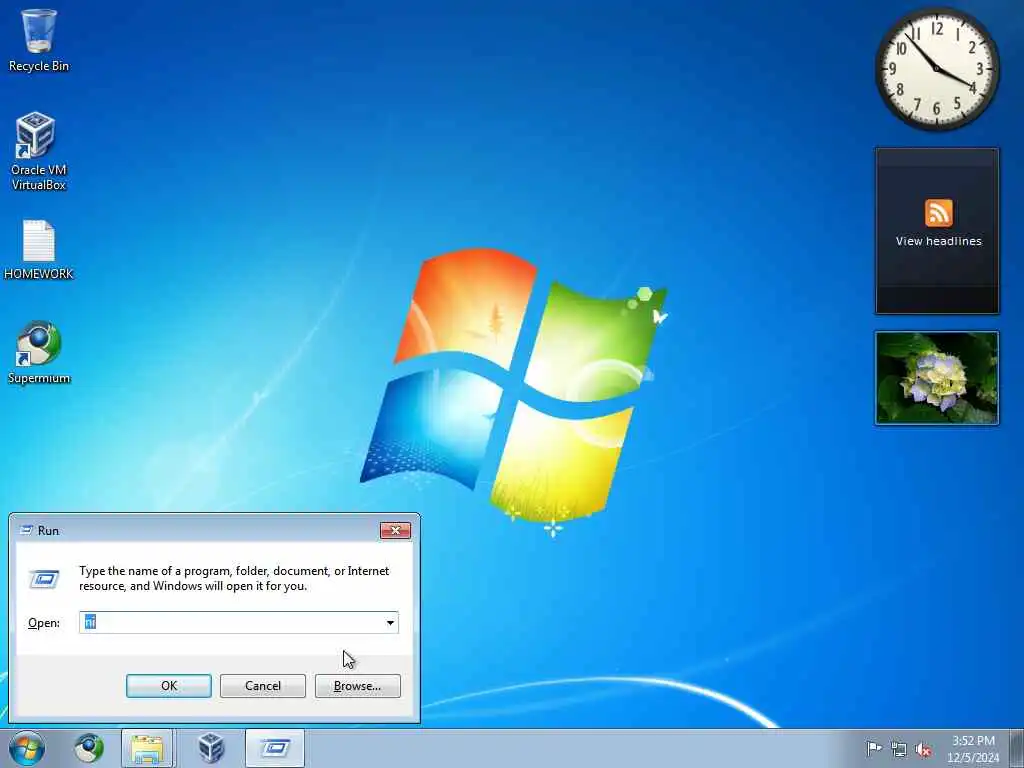
Task: Select the Supermium desktop shortcut
Action: click(39, 353)
